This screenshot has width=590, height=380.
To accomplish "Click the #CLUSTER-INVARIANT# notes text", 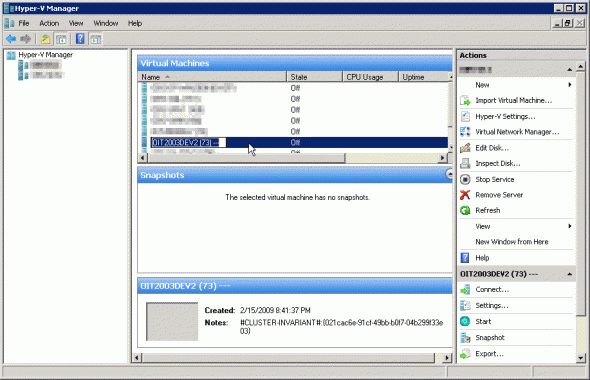I will pyautogui.click(x=341, y=327).
